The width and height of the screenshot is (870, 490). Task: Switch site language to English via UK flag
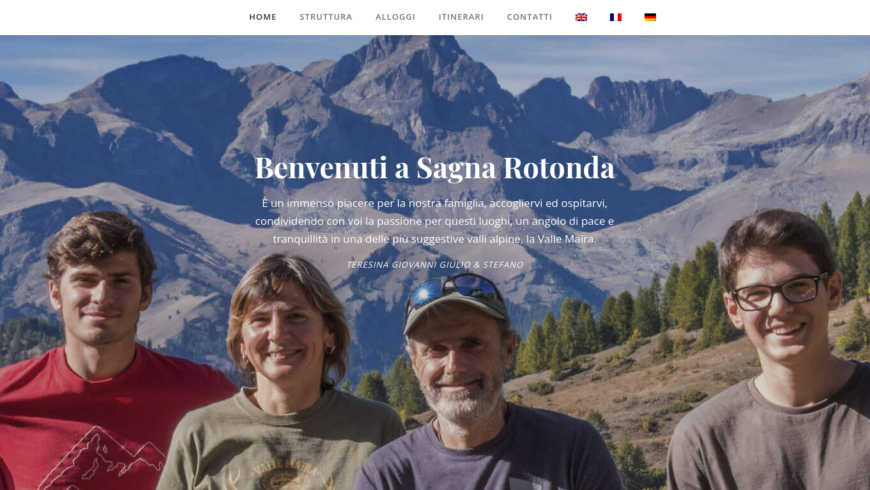pos(581,17)
